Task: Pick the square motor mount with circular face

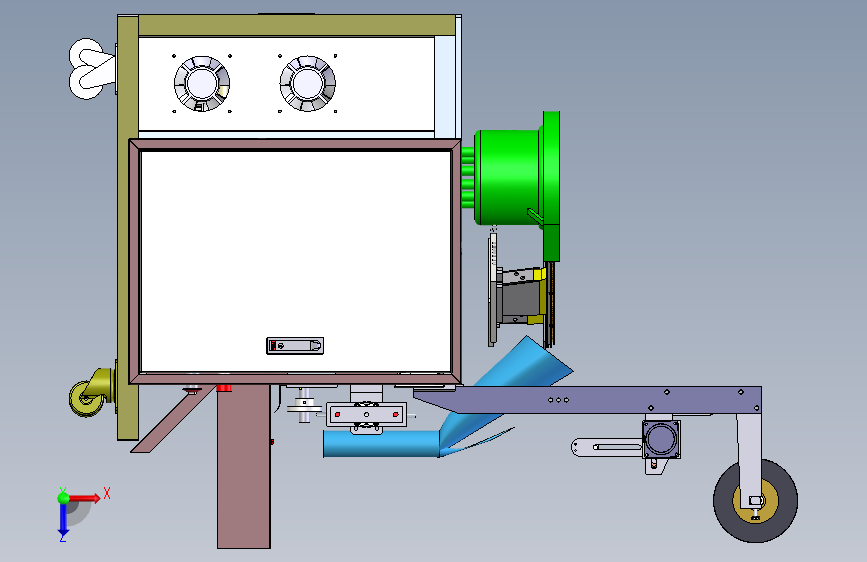Action: [661, 439]
